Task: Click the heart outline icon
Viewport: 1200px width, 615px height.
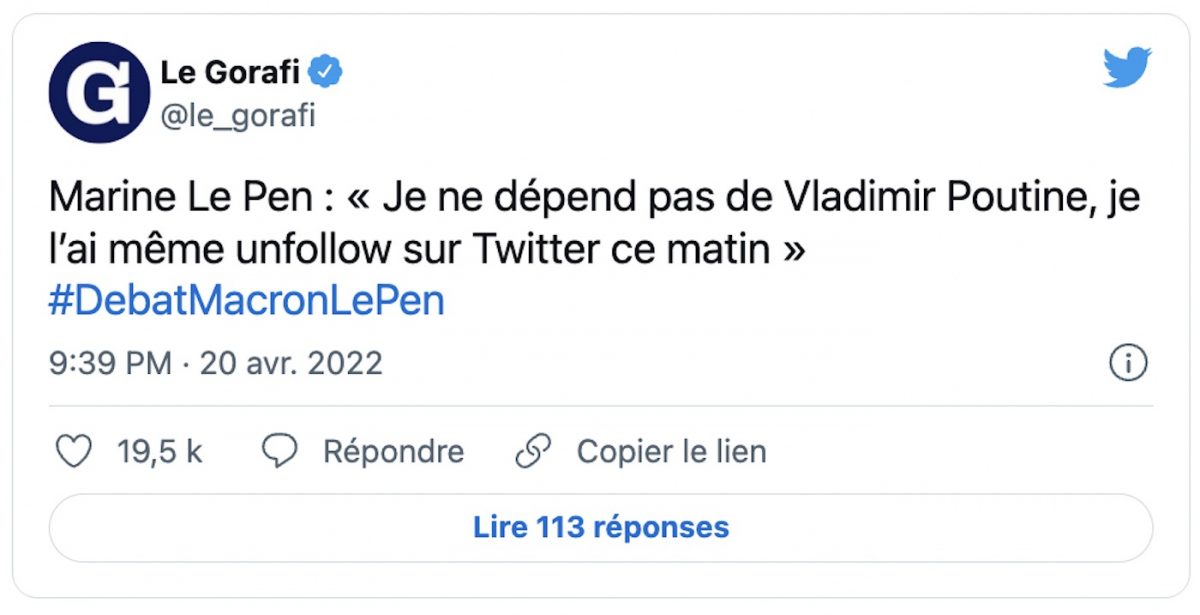Action: coord(75,451)
